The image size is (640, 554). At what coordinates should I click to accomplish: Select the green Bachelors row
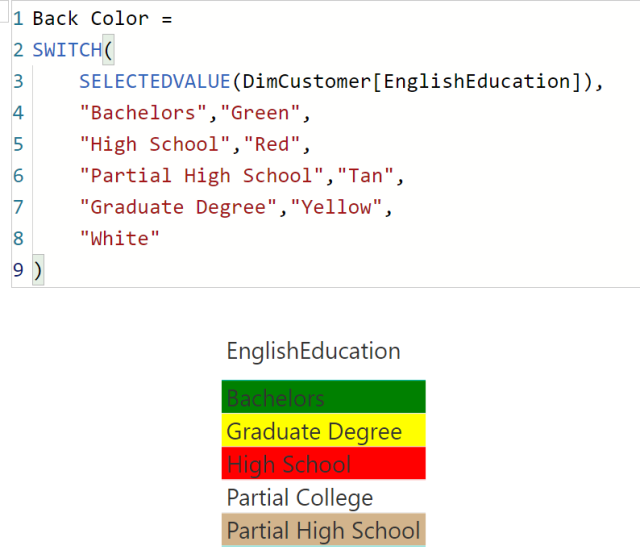323,397
